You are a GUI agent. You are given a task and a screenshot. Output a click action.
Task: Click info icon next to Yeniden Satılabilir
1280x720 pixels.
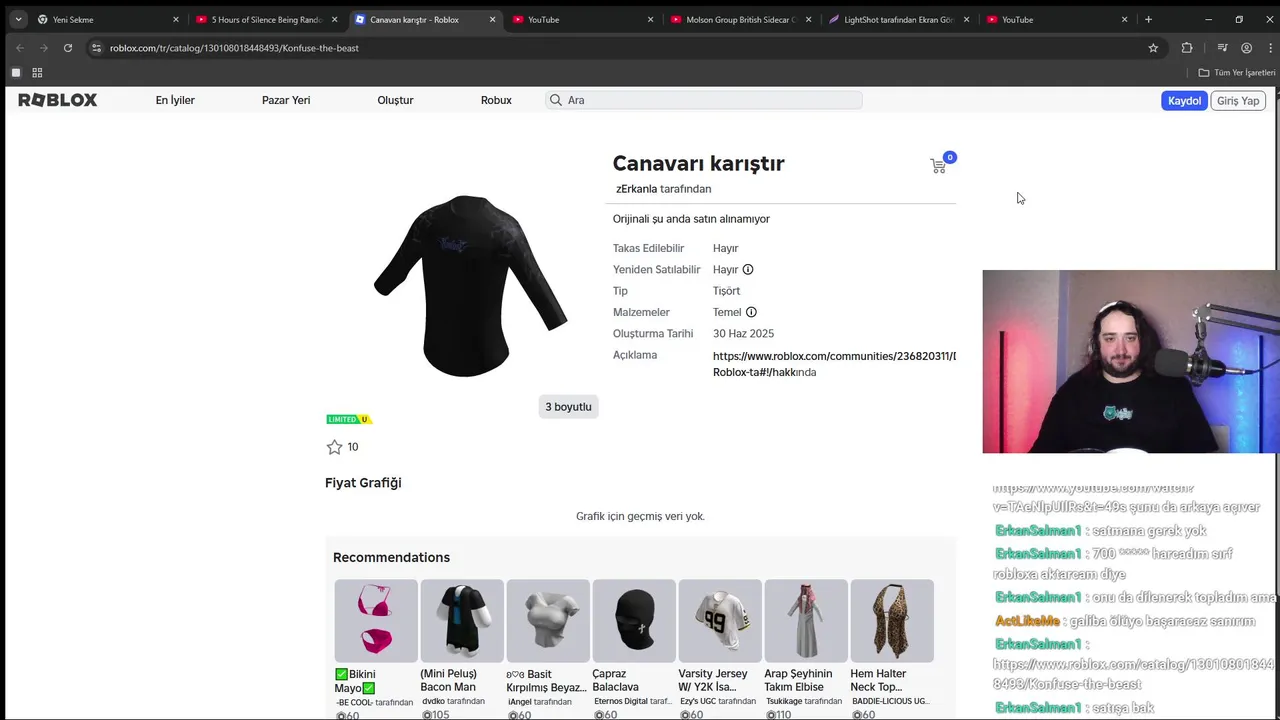[x=748, y=269]
